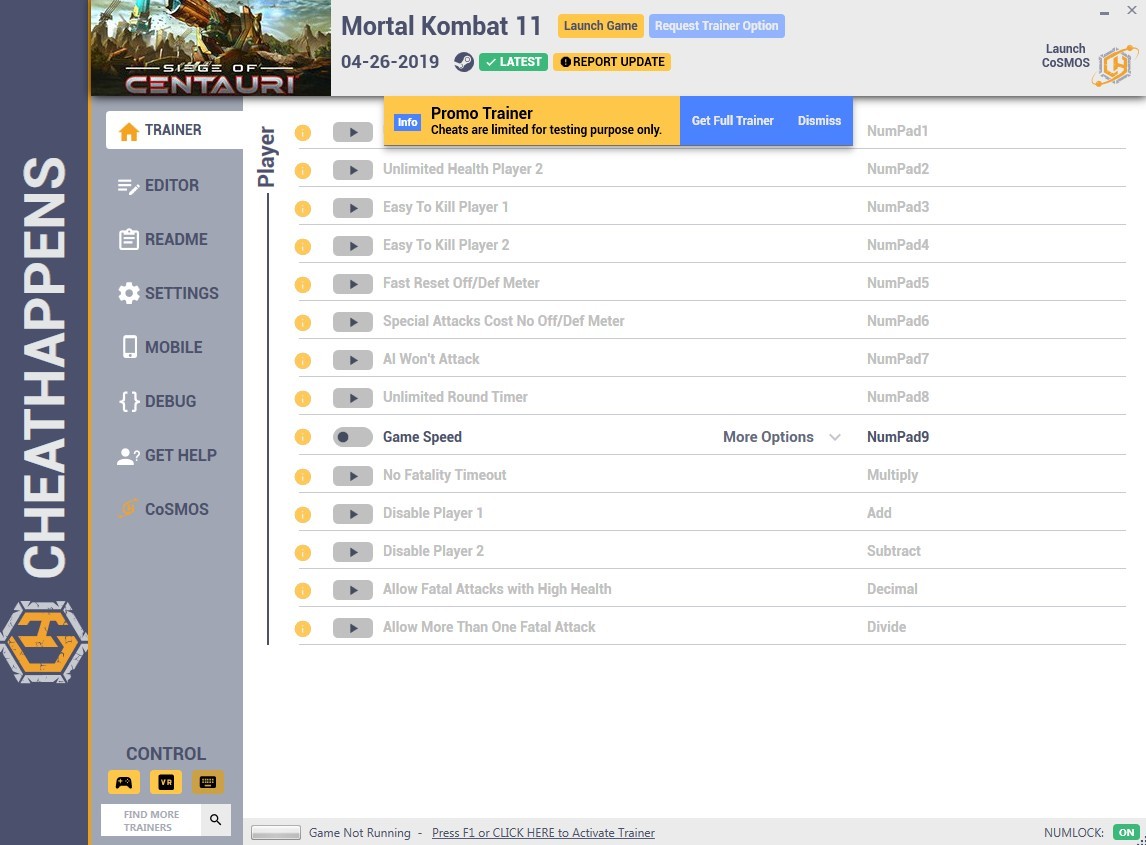Click the REPORT UPDATE button
This screenshot has height=845, width=1146.
[612, 62]
